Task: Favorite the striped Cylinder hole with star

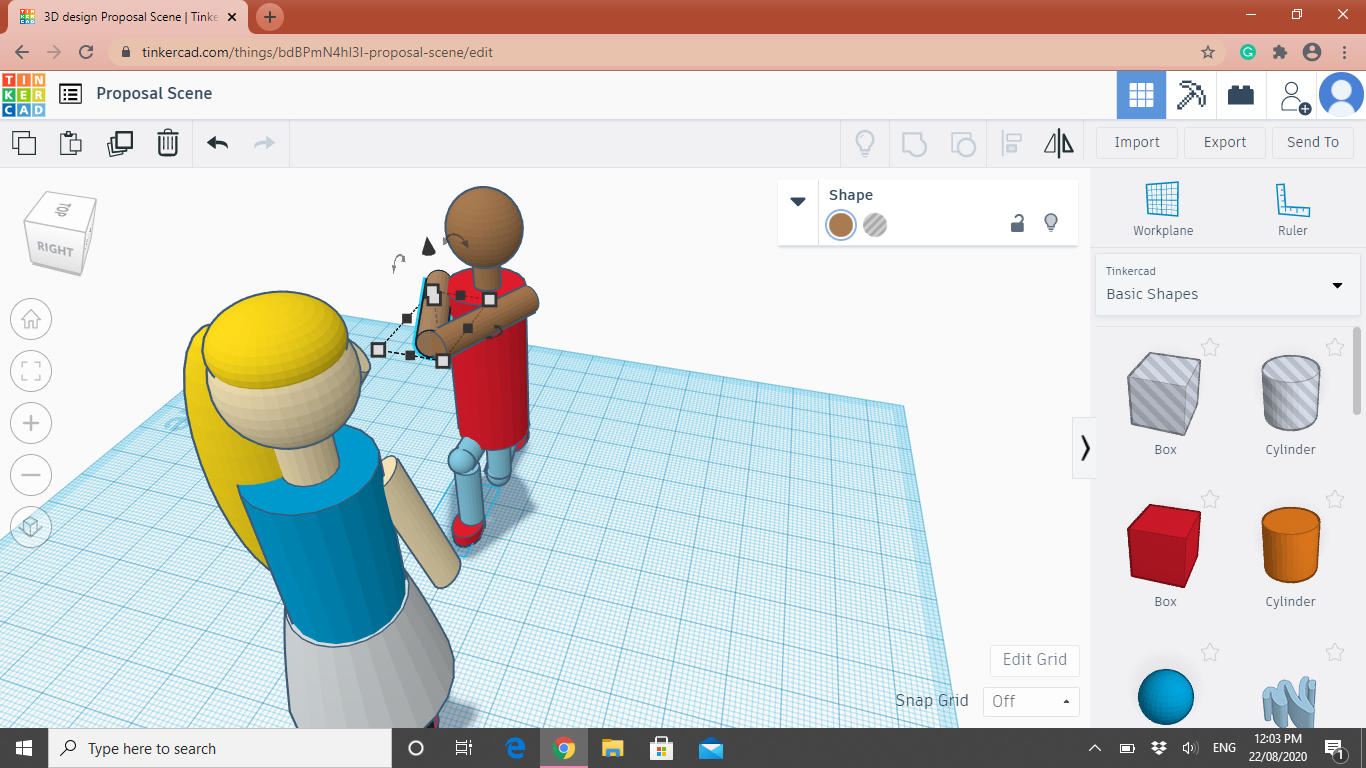Action: tap(1335, 347)
